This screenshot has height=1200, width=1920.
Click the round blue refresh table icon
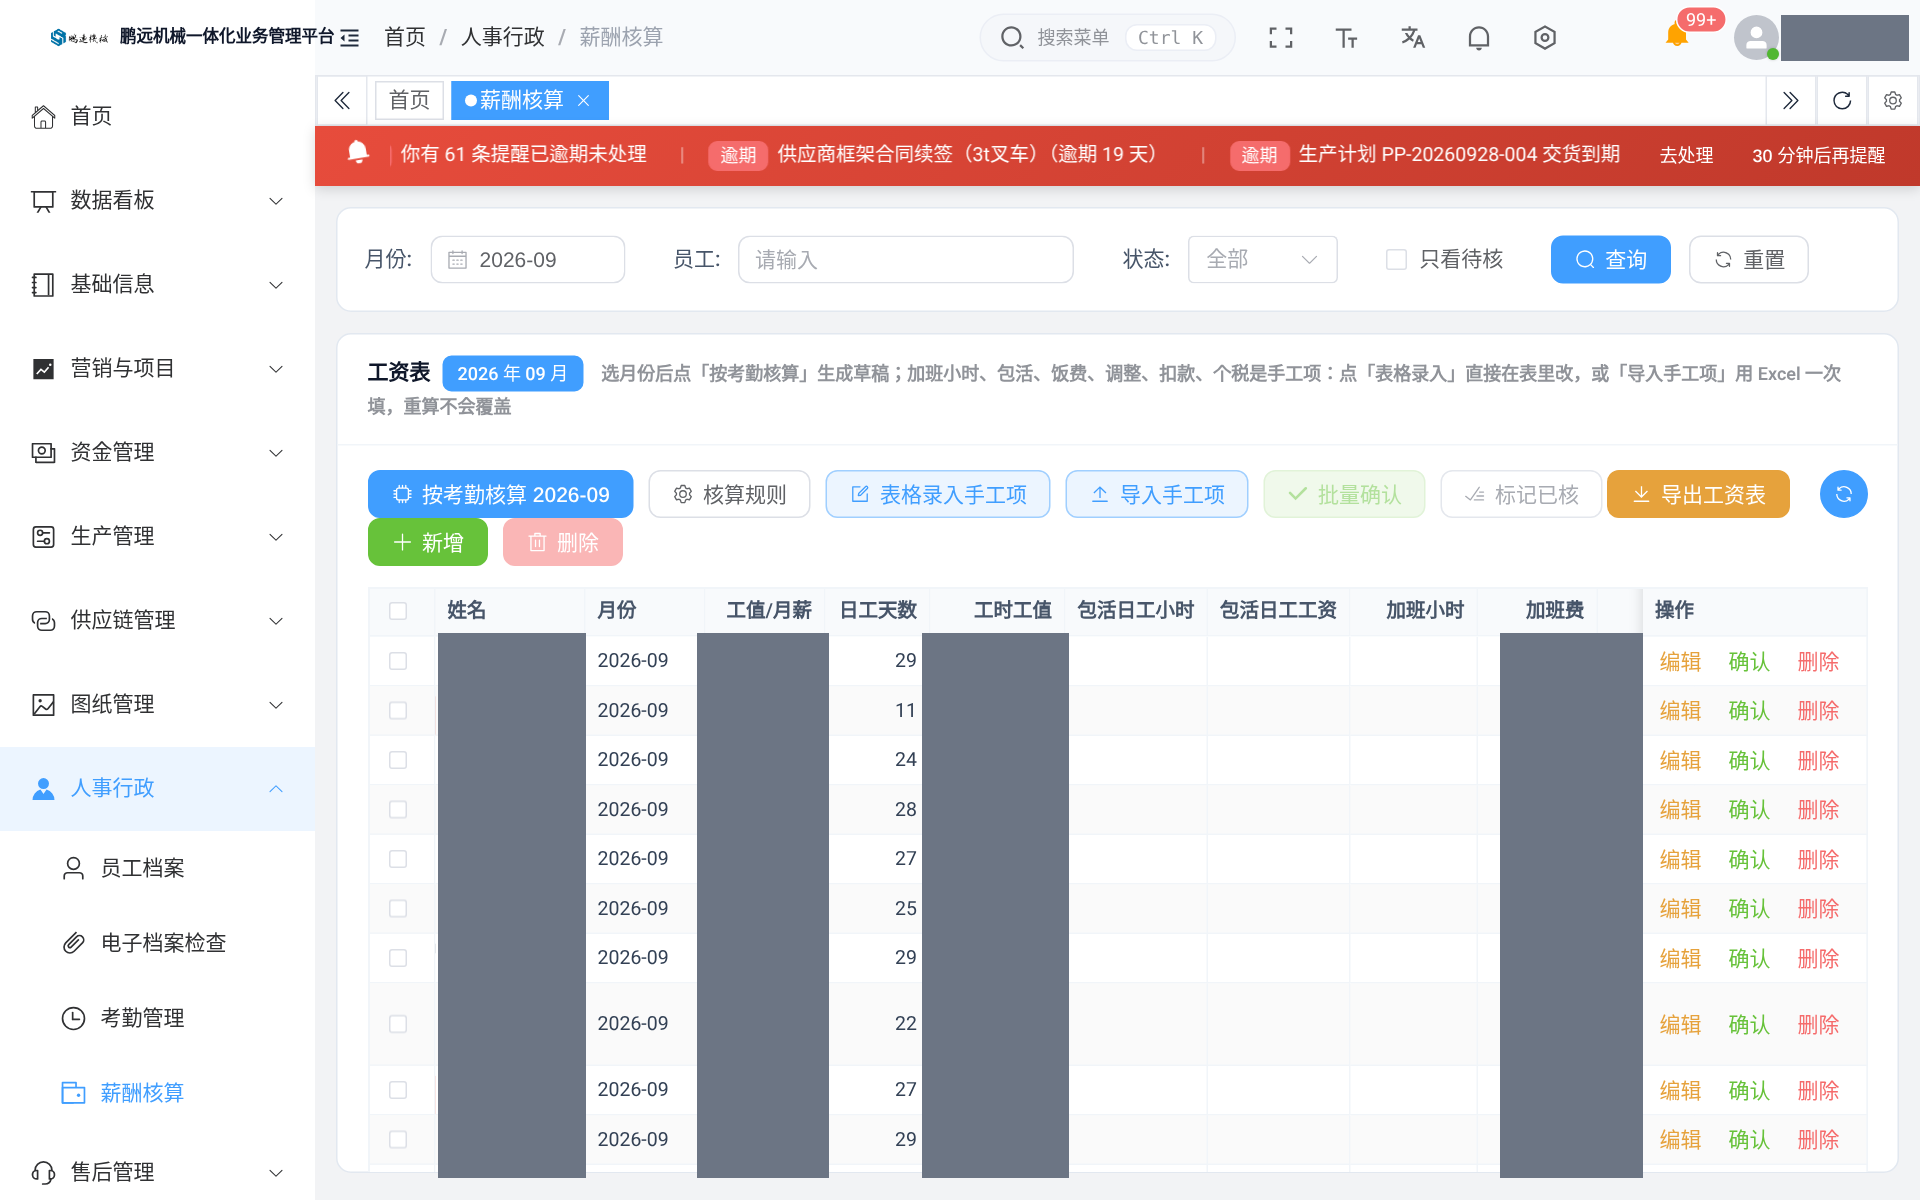1843,494
